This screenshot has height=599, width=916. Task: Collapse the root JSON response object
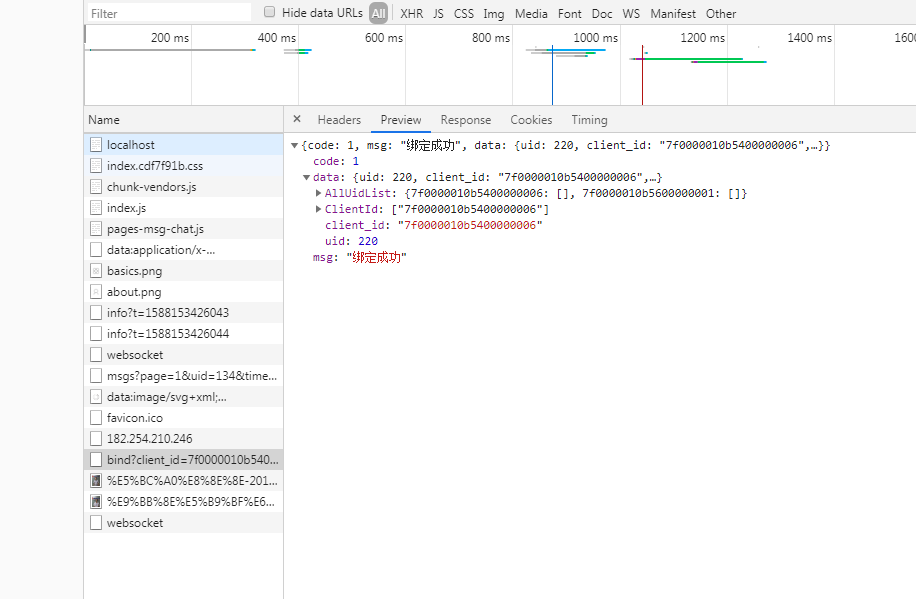click(294, 146)
